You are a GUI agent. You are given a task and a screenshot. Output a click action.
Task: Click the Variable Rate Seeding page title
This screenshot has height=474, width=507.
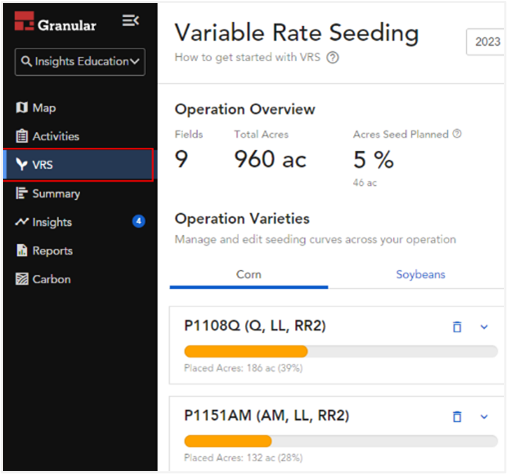tap(297, 33)
